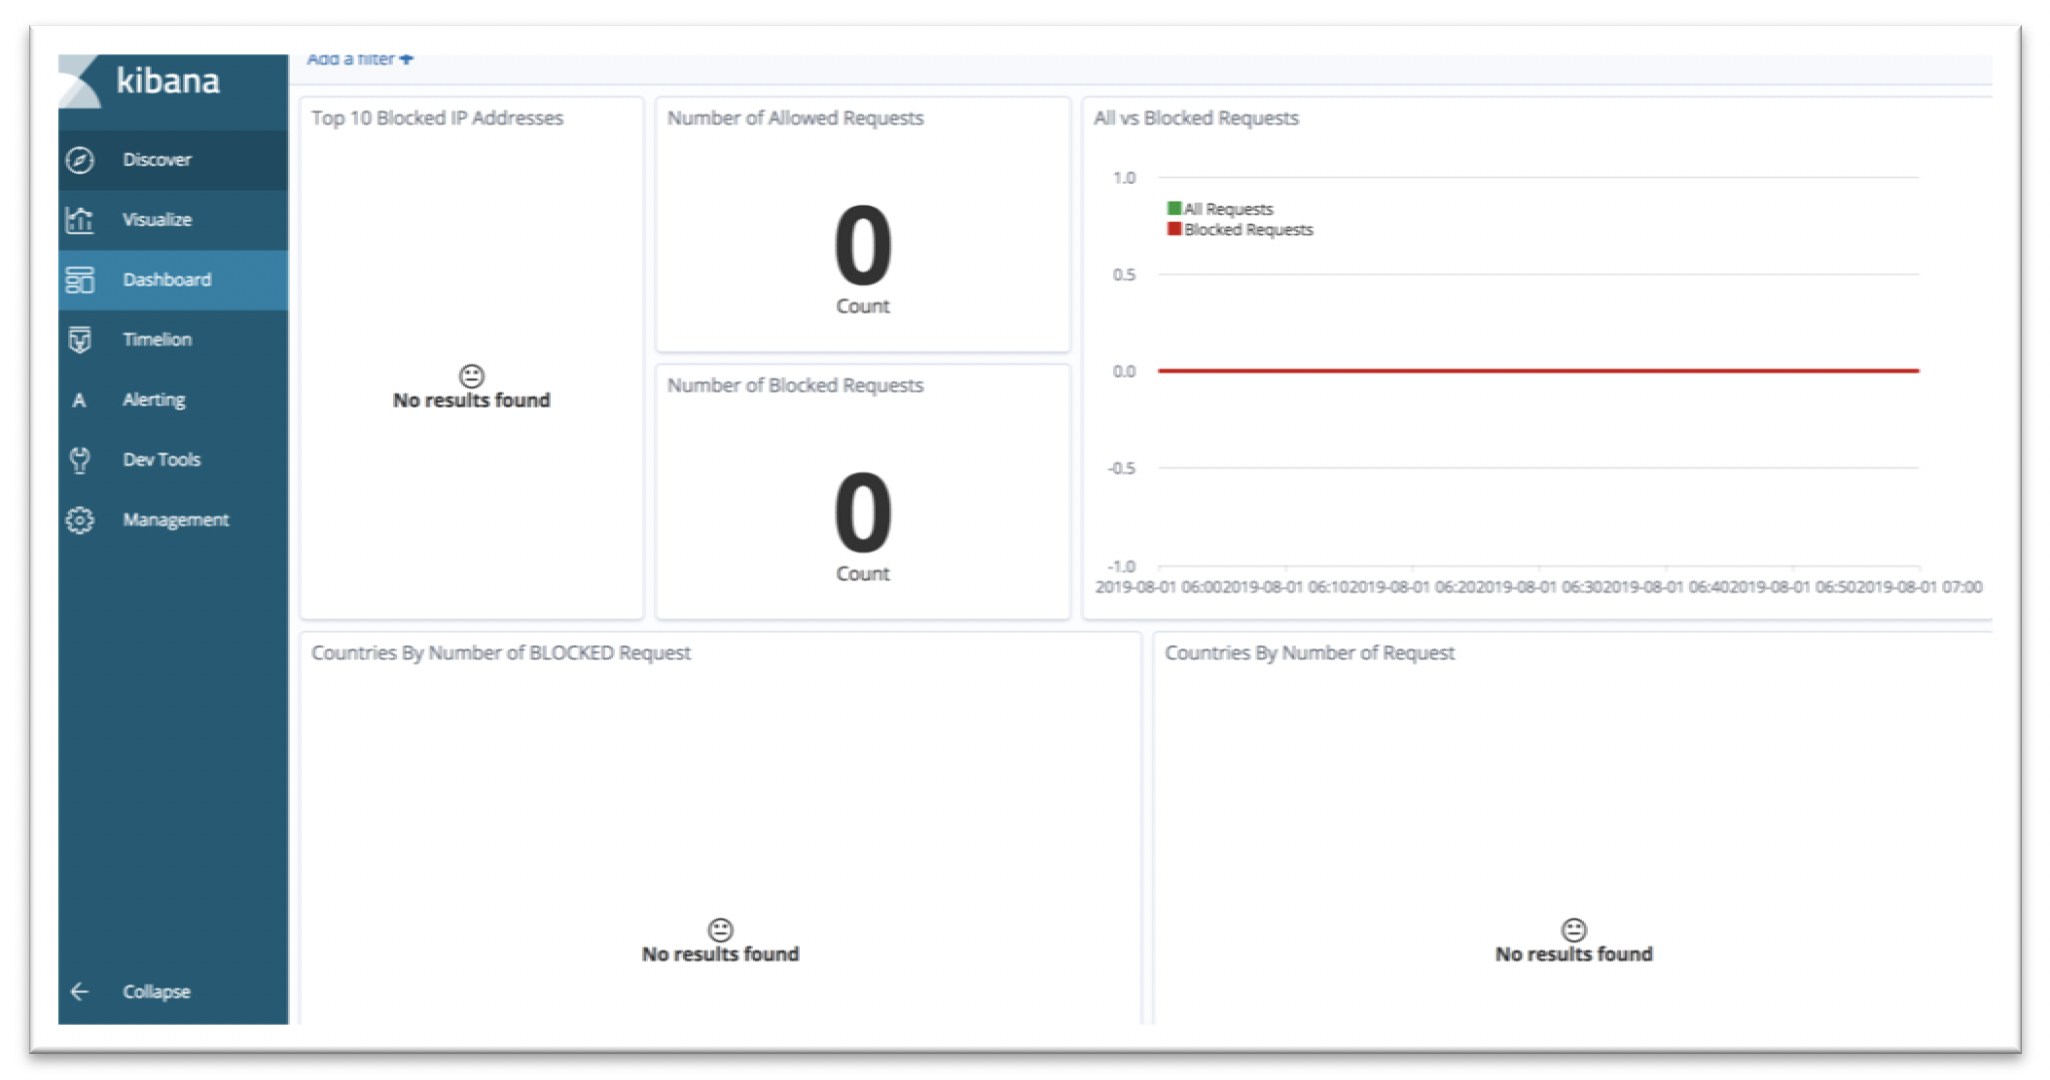Click the green All Requests swatch
The image size is (2050, 1080).
(x=1174, y=208)
